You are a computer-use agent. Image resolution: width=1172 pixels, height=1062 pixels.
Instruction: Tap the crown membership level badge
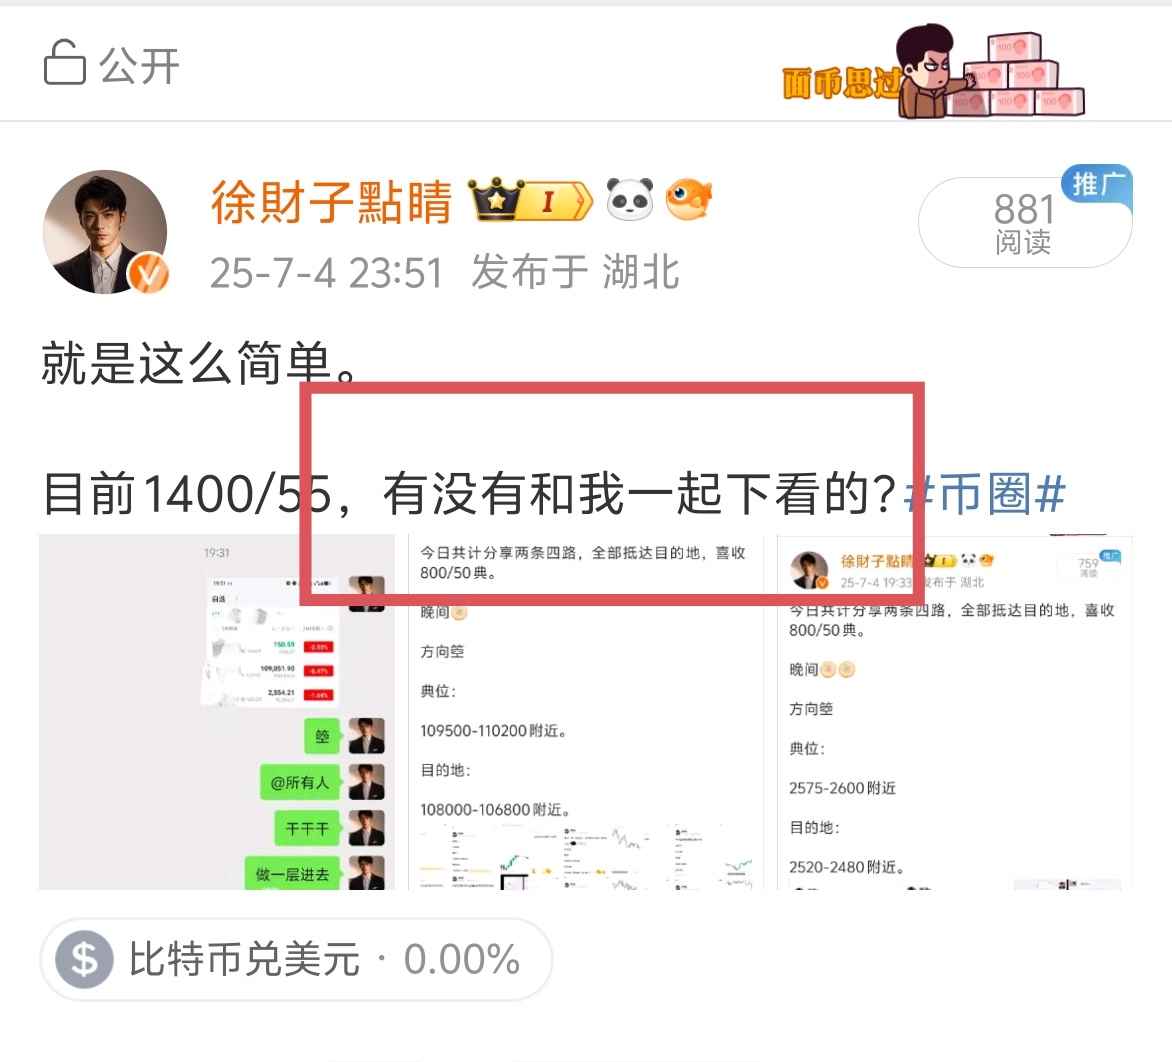530,200
